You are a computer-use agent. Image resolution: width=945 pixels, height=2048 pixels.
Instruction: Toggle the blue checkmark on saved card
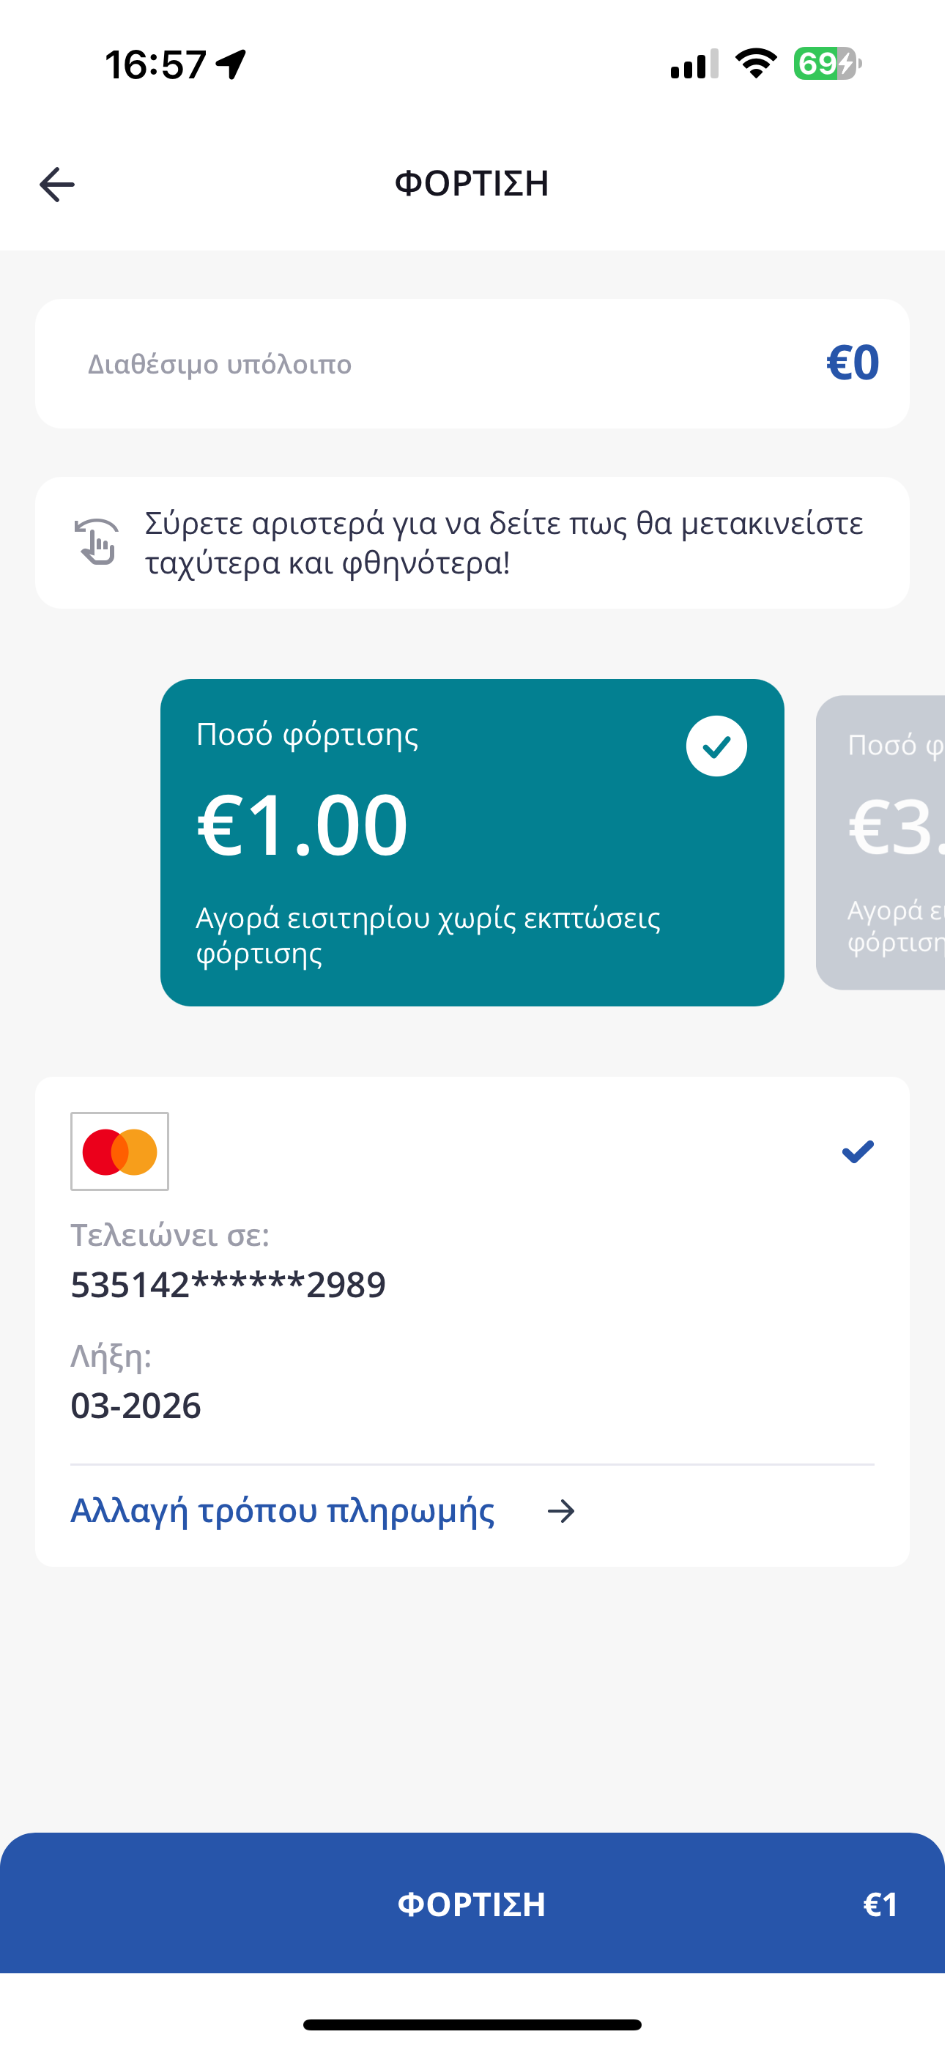coord(858,1152)
